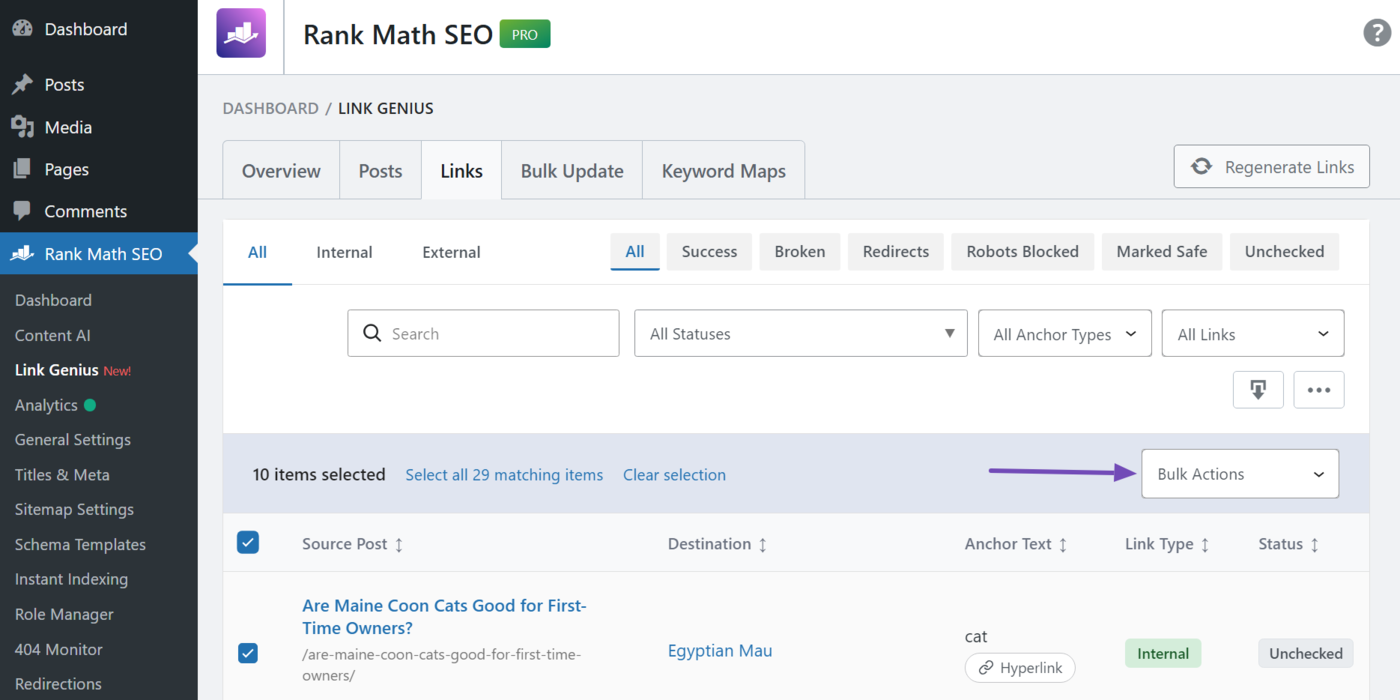Click the Media icon in sidebar

pos(22,127)
